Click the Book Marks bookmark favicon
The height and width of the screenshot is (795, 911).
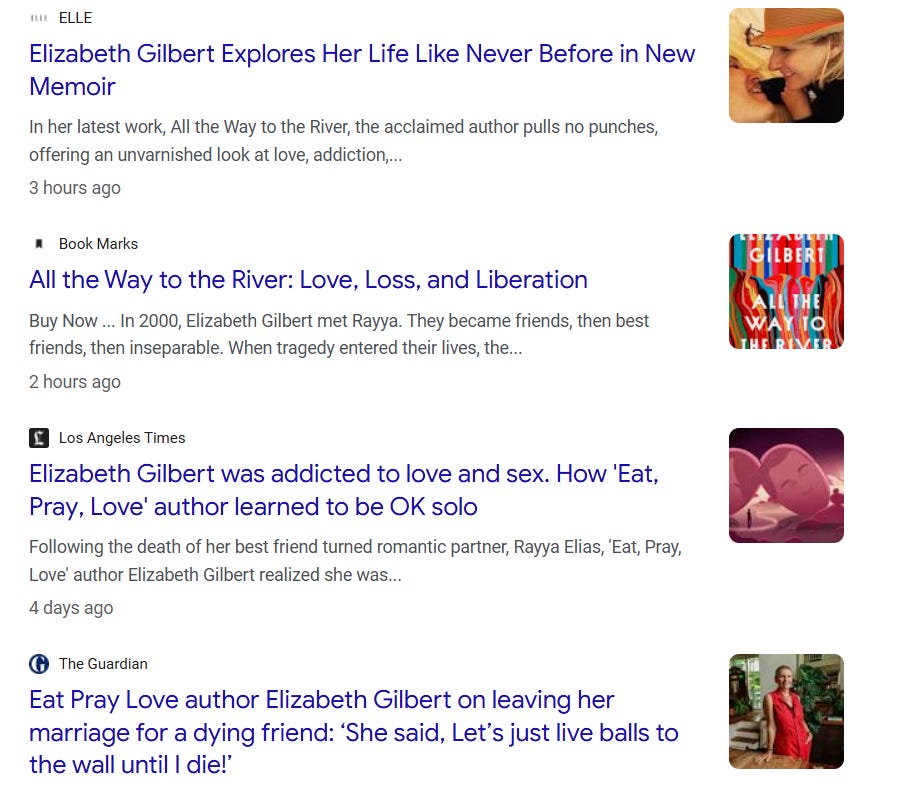(x=39, y=244)
